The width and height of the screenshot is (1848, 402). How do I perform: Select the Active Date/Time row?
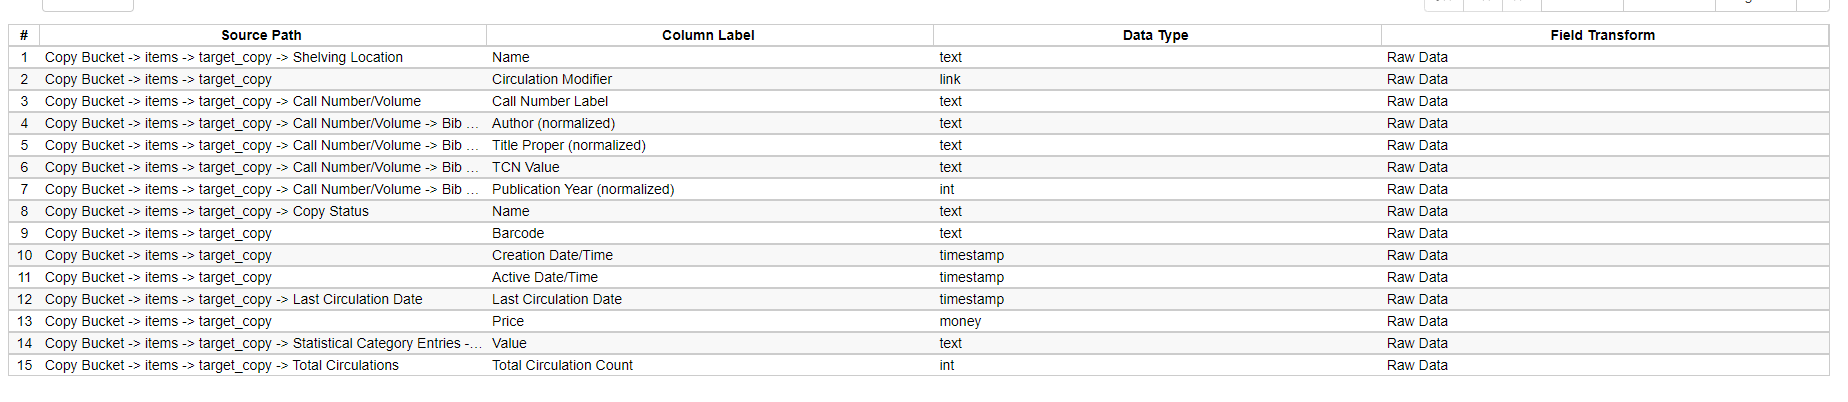(x=545, y=277)
